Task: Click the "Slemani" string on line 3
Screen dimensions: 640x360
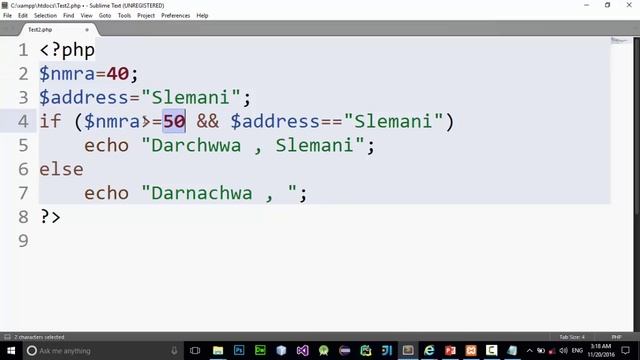Action: 191,98
